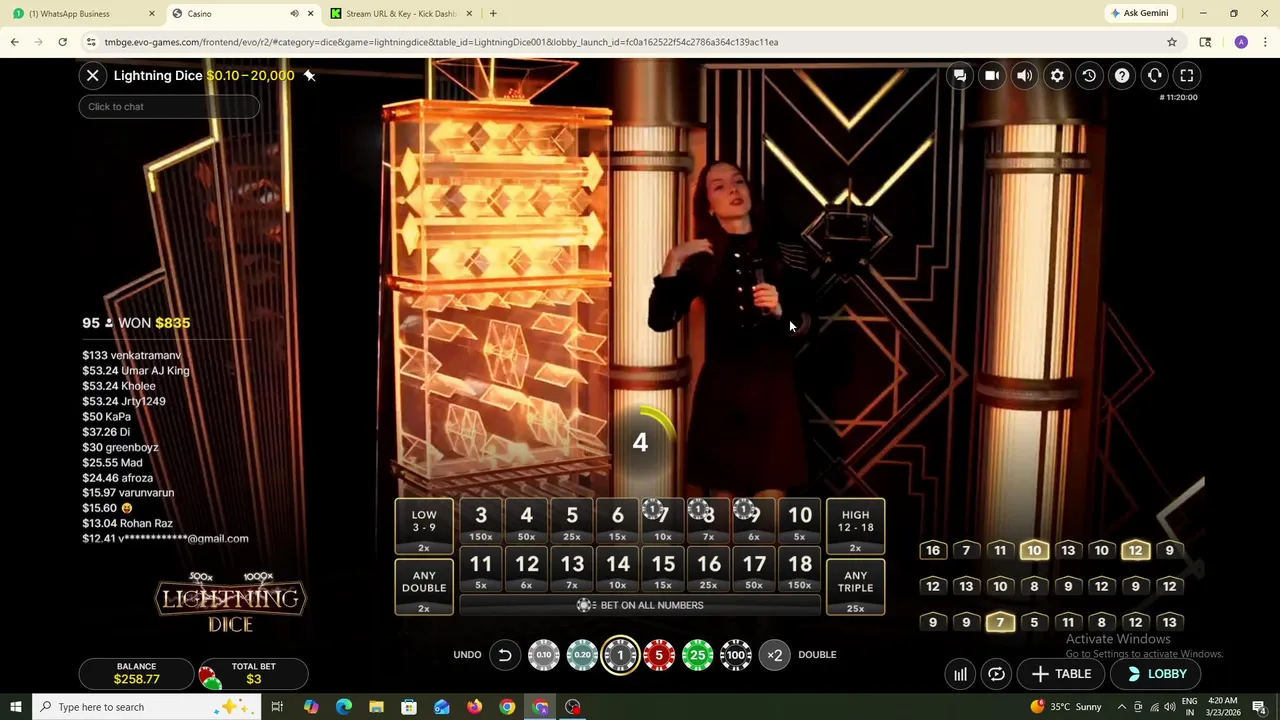Screen dimensions: 1280x720
Task: Open the Windows Start menu
Action: [16, 707]
